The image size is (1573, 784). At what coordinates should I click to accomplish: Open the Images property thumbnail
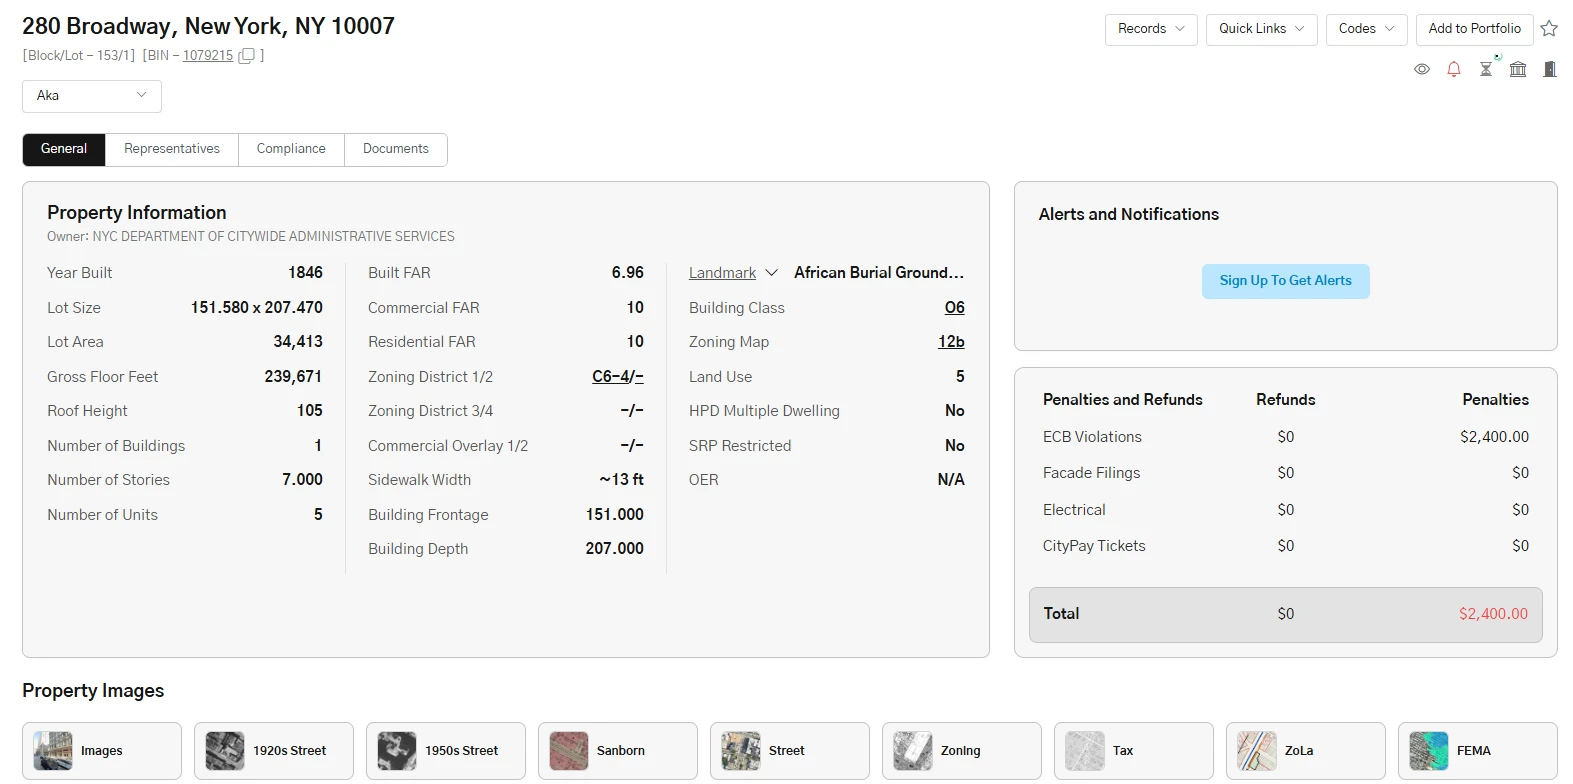click(102, 751)
